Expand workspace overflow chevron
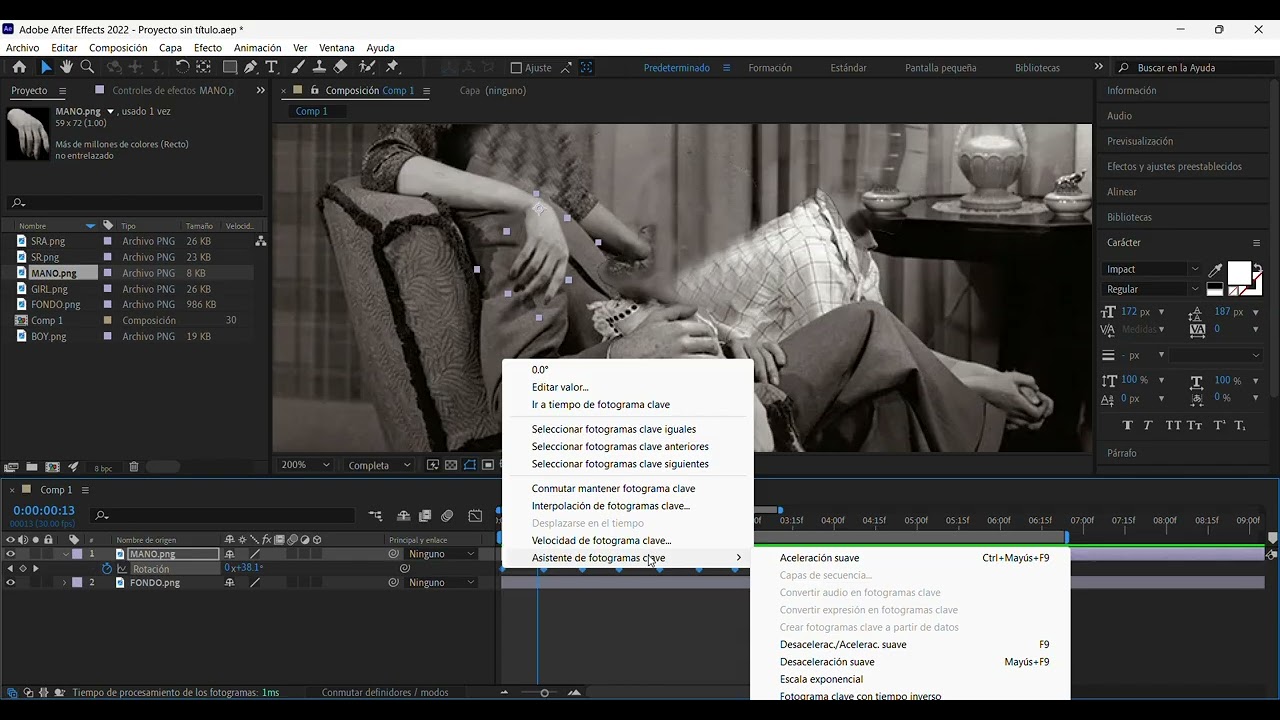 pos(1099,67)
